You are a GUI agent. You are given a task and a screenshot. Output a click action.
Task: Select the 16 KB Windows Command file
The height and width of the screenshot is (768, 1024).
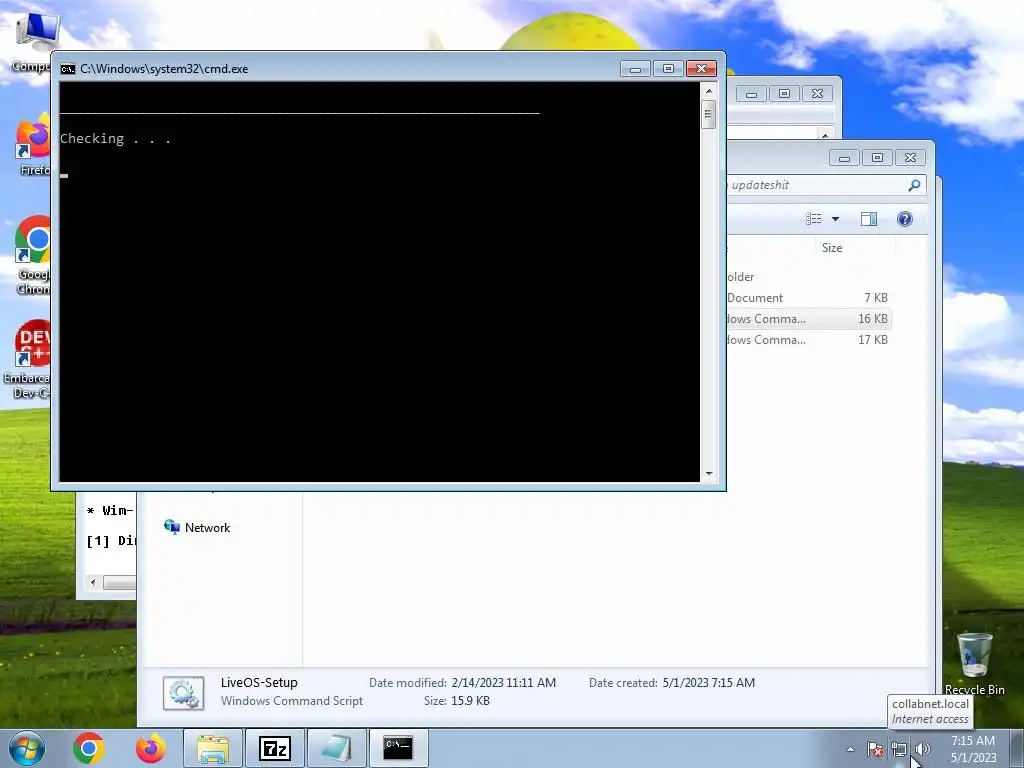(808, 319)
